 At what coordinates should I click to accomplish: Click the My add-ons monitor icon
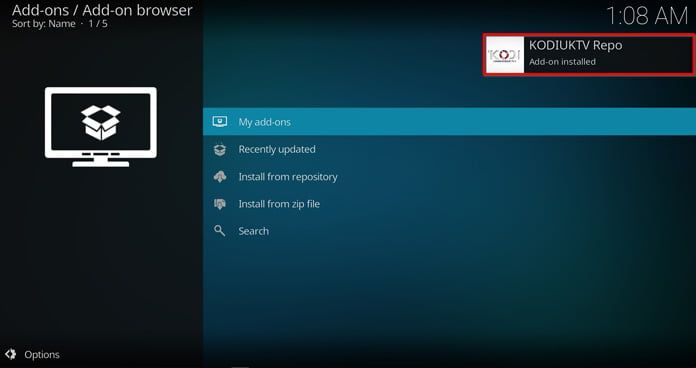pyautogui.click(x=220, y=122)
